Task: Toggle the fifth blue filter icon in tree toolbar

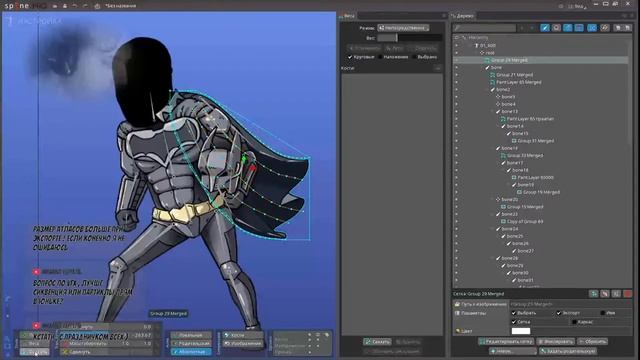Action: (x=592, y=28)
